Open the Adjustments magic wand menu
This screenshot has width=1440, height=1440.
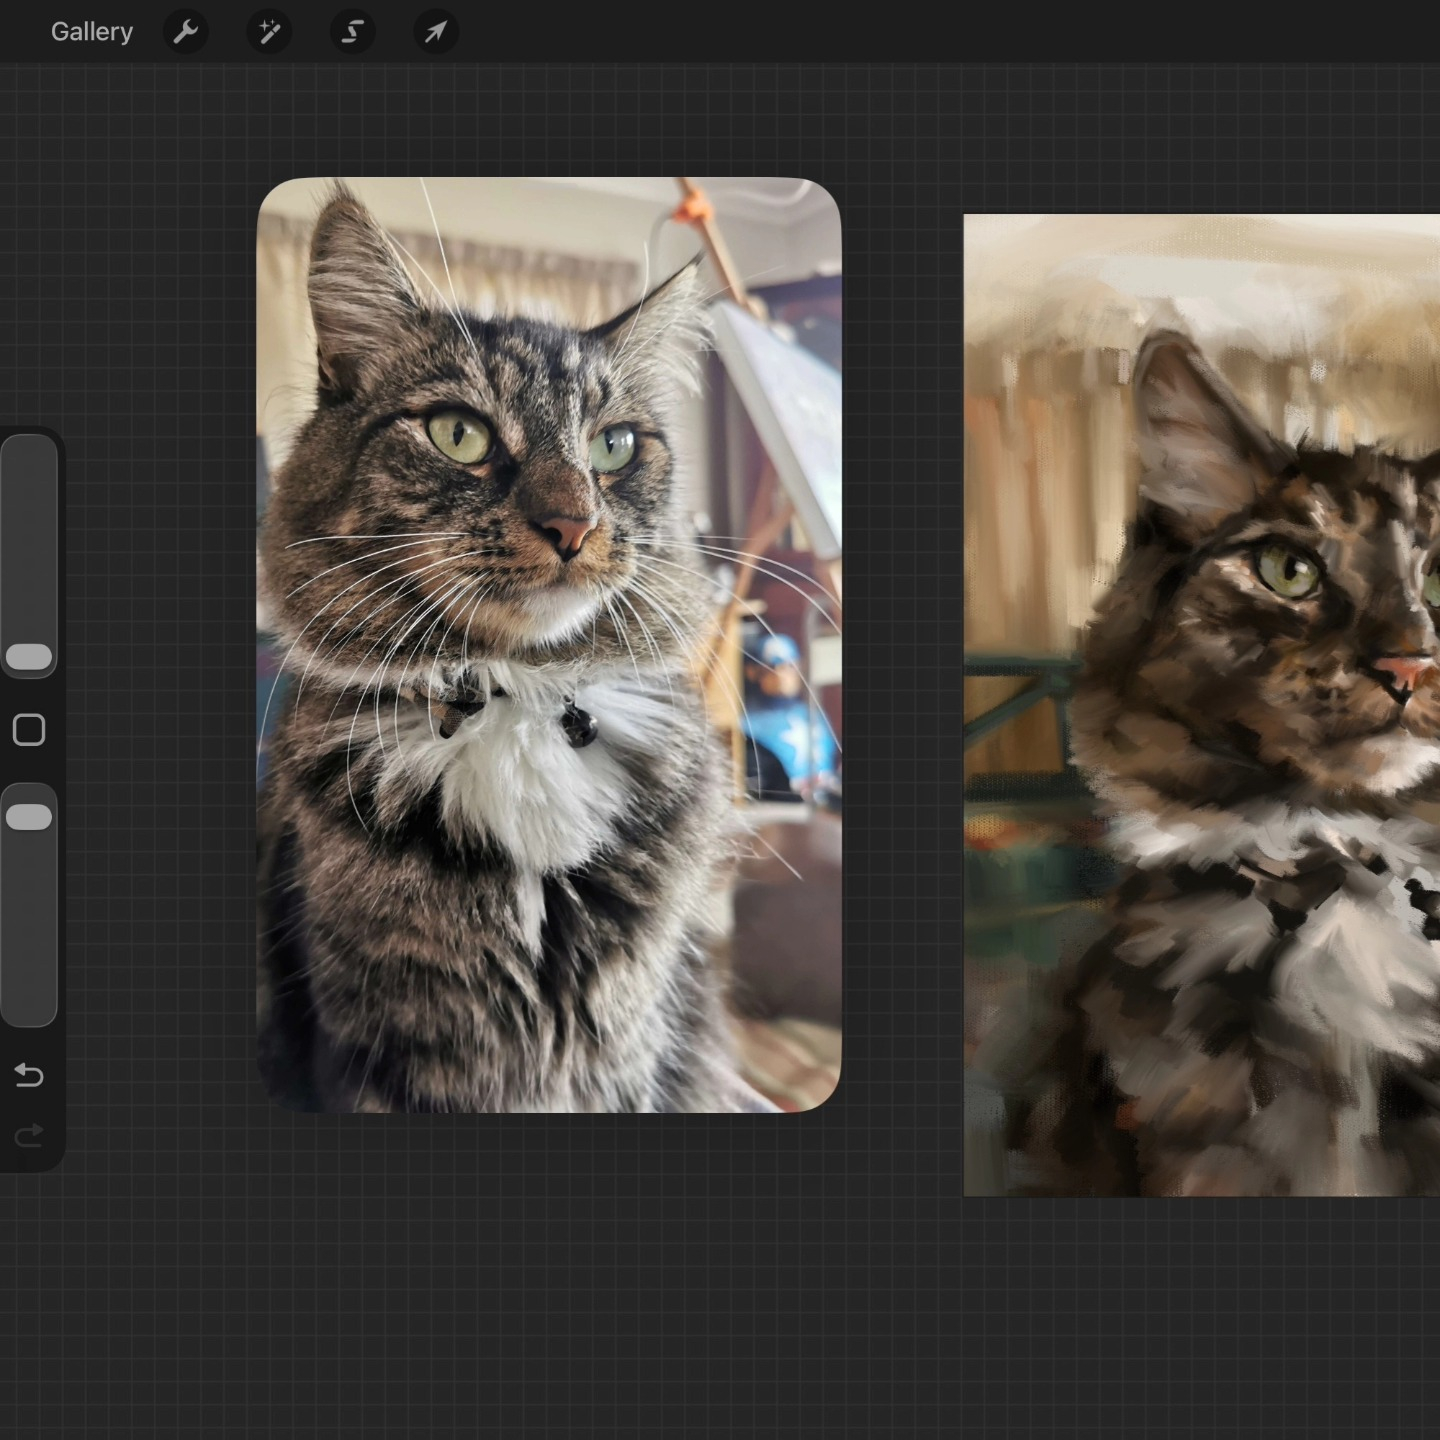[x=269, y=32]
